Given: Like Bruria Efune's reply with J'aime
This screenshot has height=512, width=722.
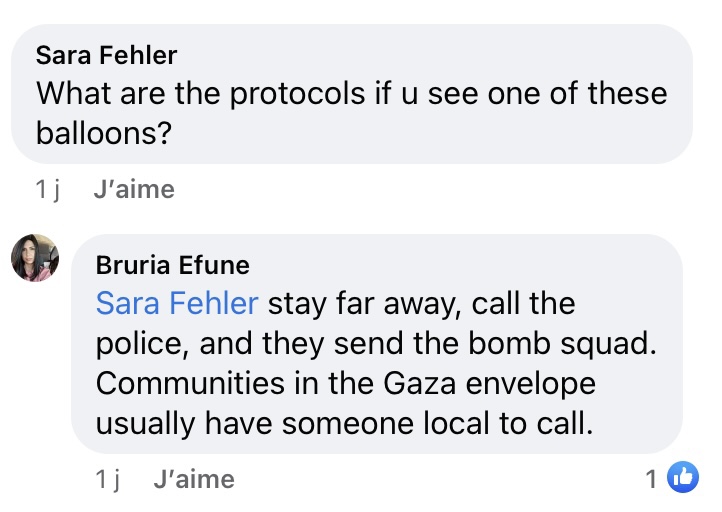Looking at the screenshot, I should [x=194, y=479].
